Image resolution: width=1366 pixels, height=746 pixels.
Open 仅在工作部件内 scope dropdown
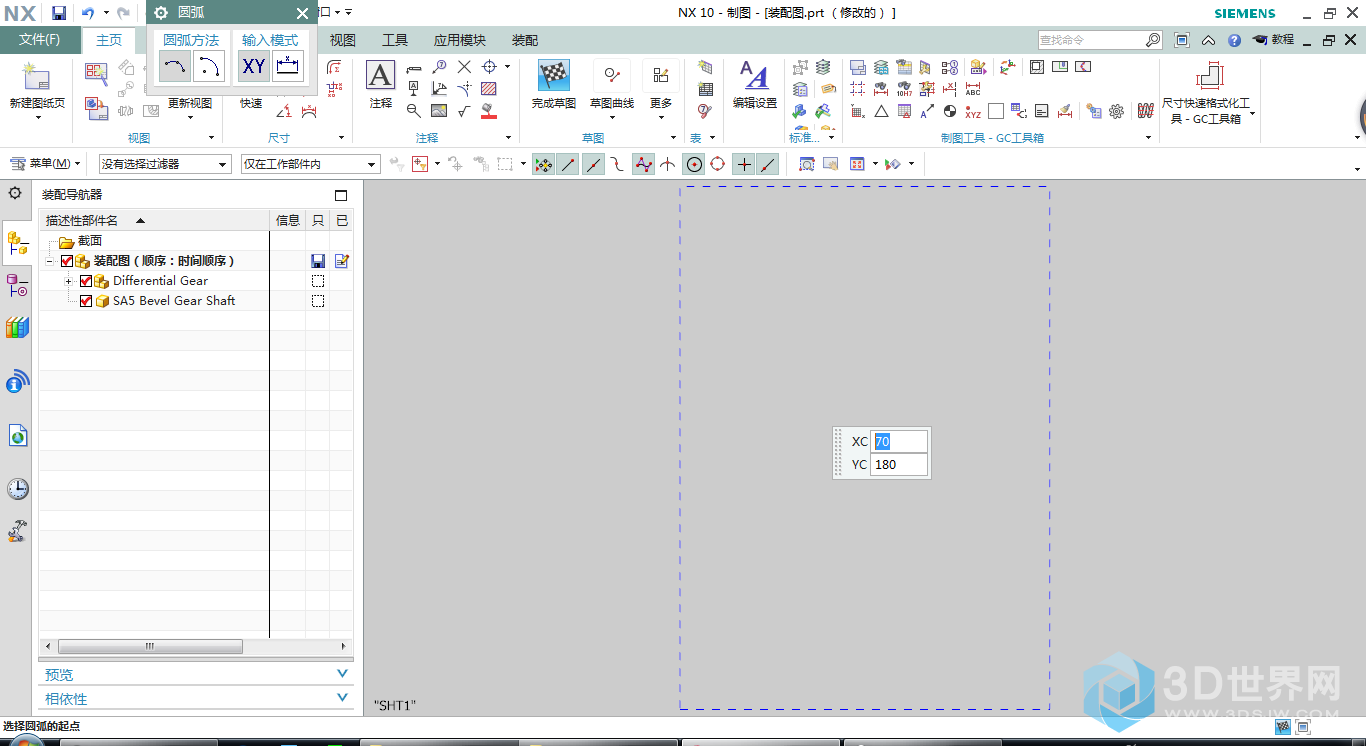[x=310, y=164]
